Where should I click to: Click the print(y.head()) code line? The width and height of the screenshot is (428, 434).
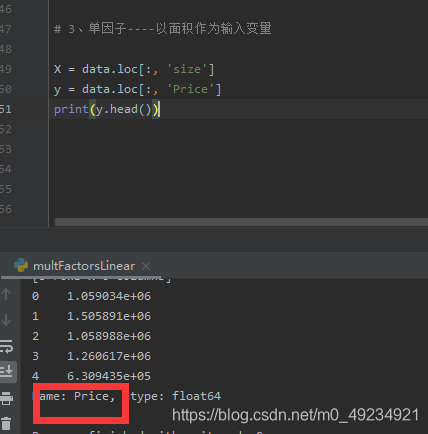[107, 109]
